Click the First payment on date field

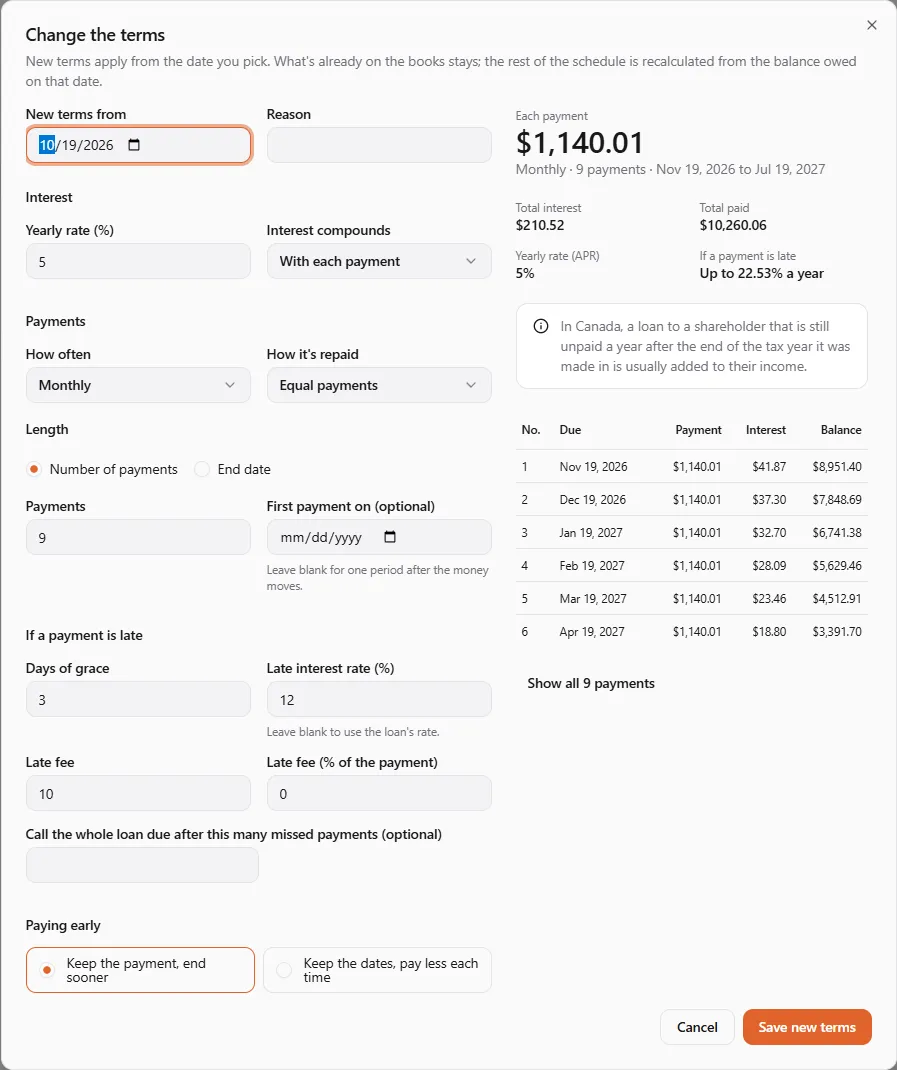pyautogui.click(x=379, y=537)
